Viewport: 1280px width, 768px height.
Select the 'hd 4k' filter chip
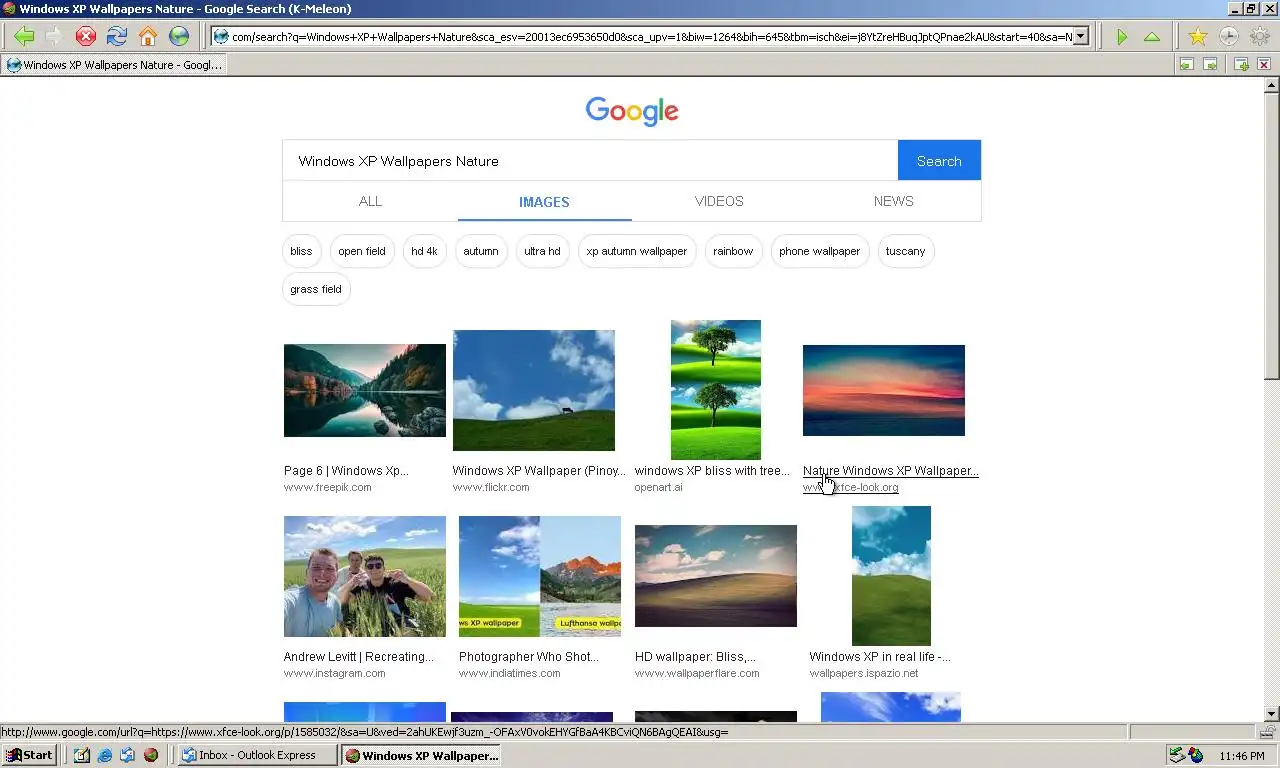tap(424, 251)
